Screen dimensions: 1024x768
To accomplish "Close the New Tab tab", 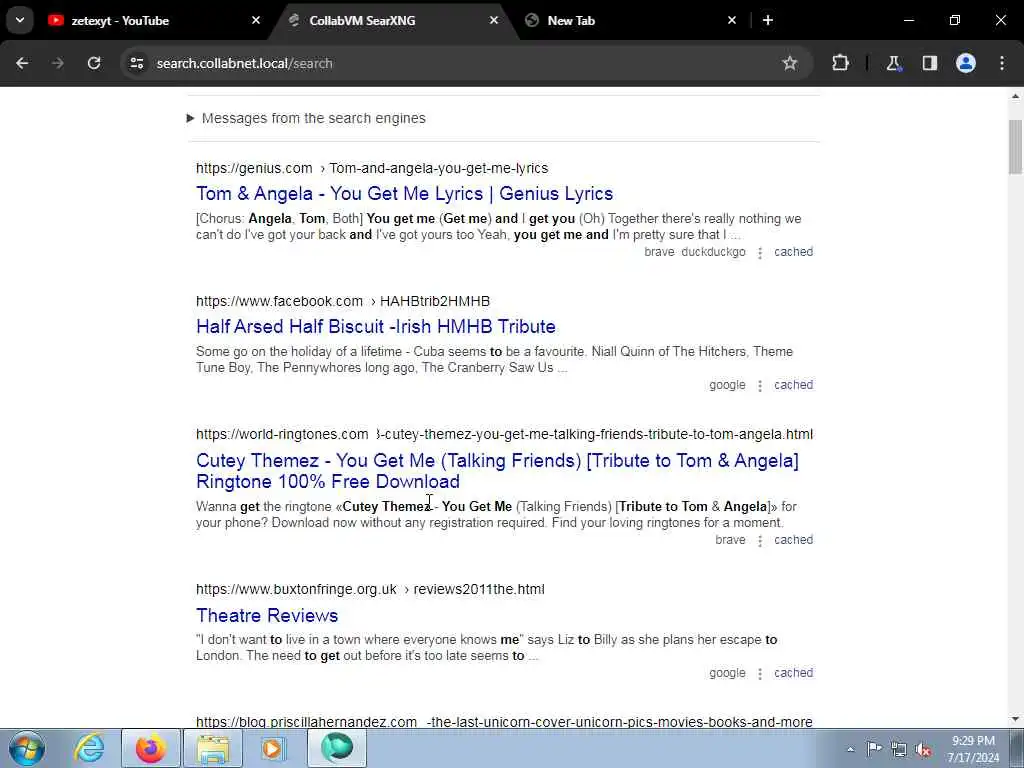I will 731,20.
